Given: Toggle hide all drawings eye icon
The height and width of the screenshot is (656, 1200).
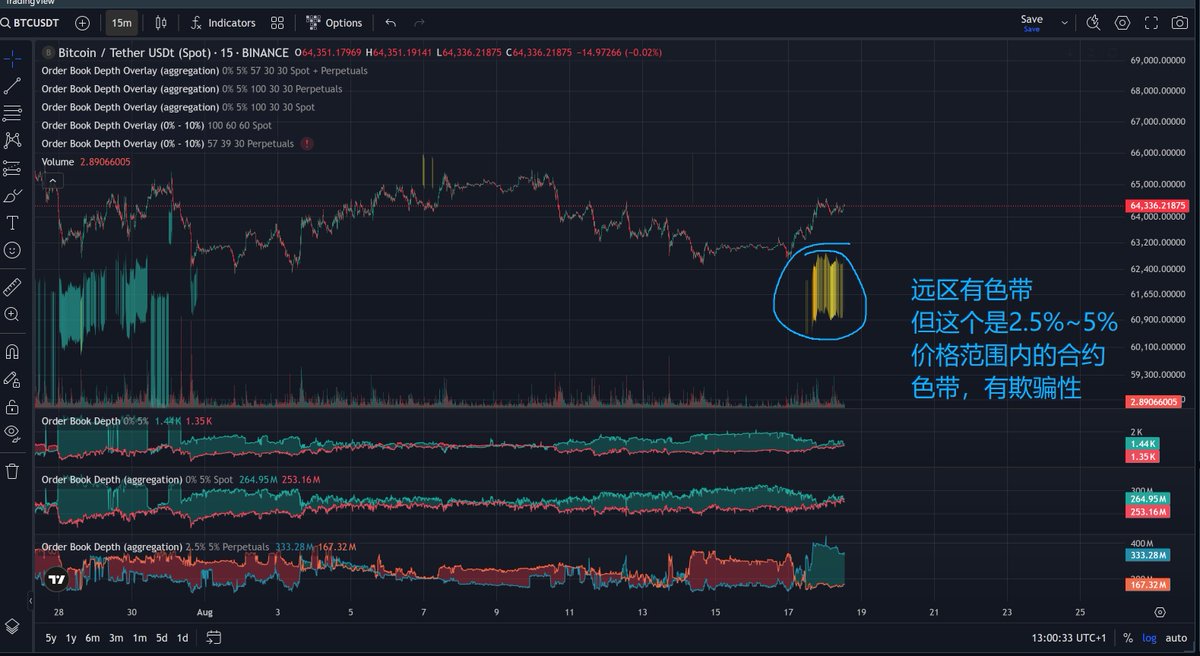Looking at the screenshot, I should [13, 433].
